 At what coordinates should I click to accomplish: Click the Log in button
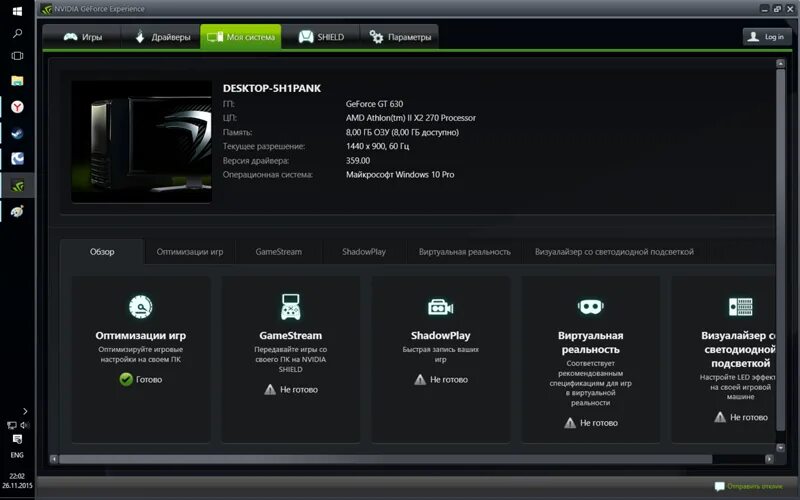click(x=767, y=37)
